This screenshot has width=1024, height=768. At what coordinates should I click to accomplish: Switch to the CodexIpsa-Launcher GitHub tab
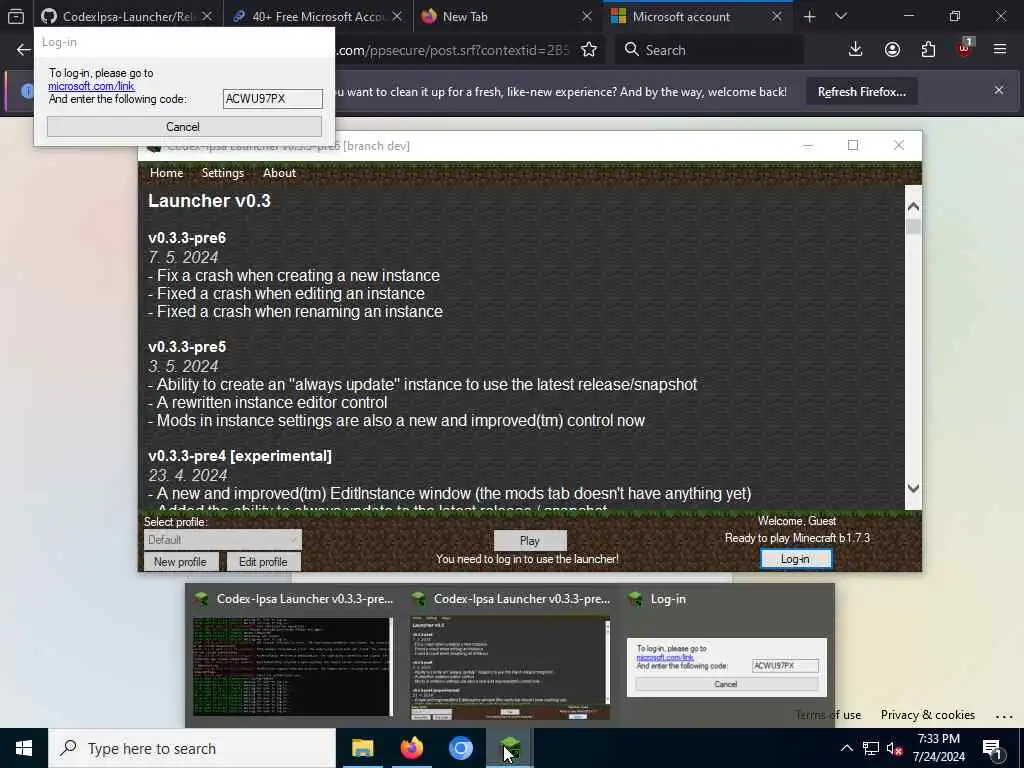click(x=127, y=16)
